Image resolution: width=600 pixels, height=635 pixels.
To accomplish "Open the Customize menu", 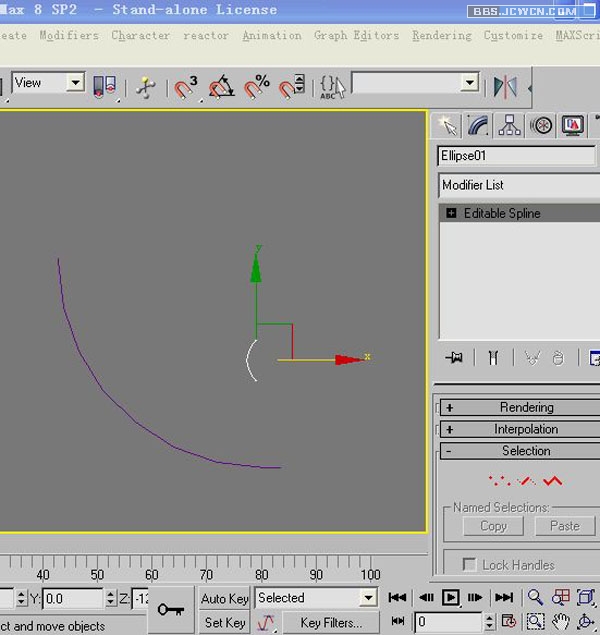I will pos(513,36).
